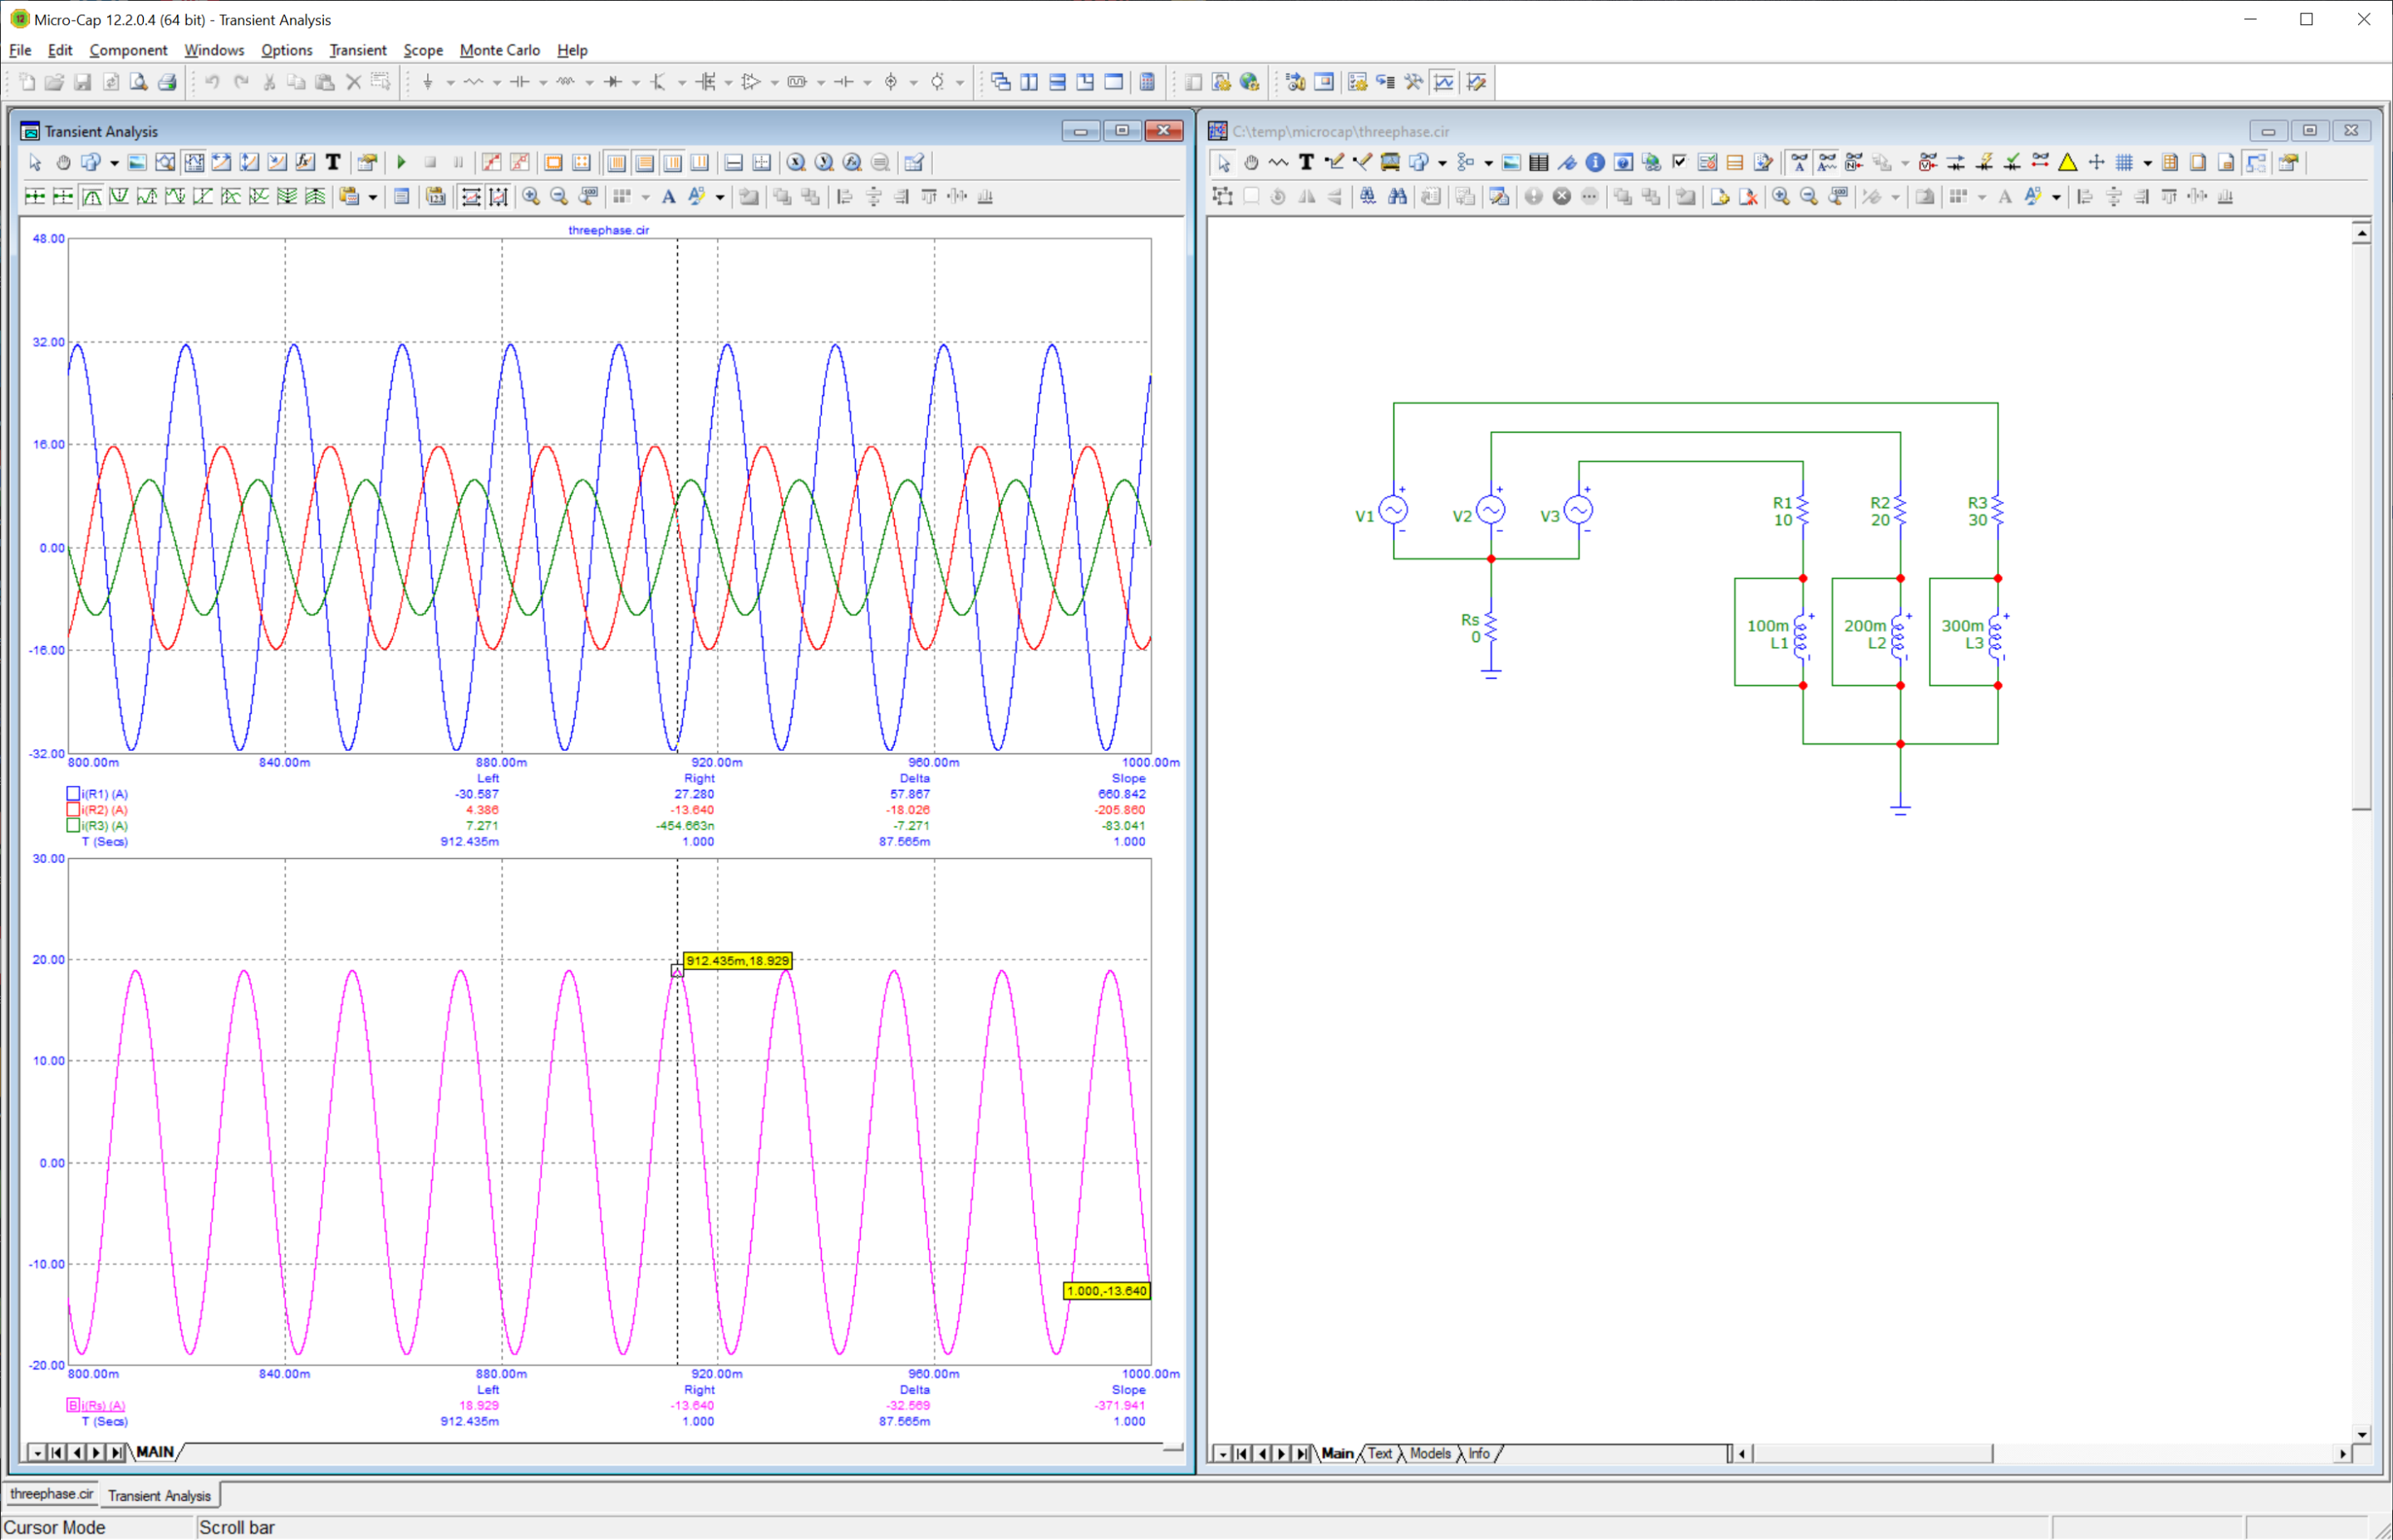2393x1540 pixels.
Task: Click the green Run analysis button
Action: 402,162
